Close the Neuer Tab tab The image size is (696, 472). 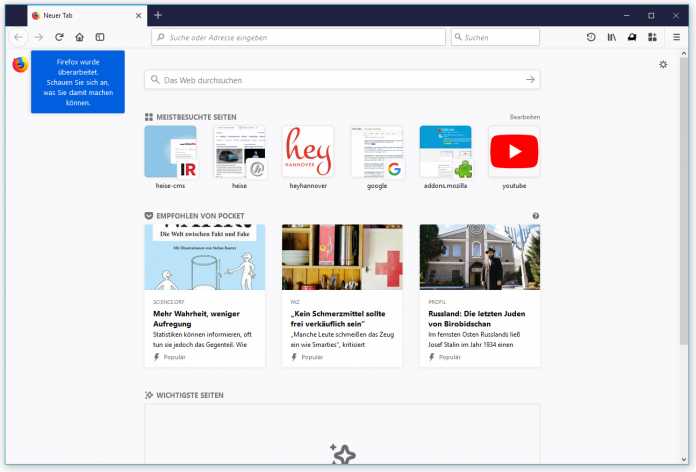[x=137, y=16]
